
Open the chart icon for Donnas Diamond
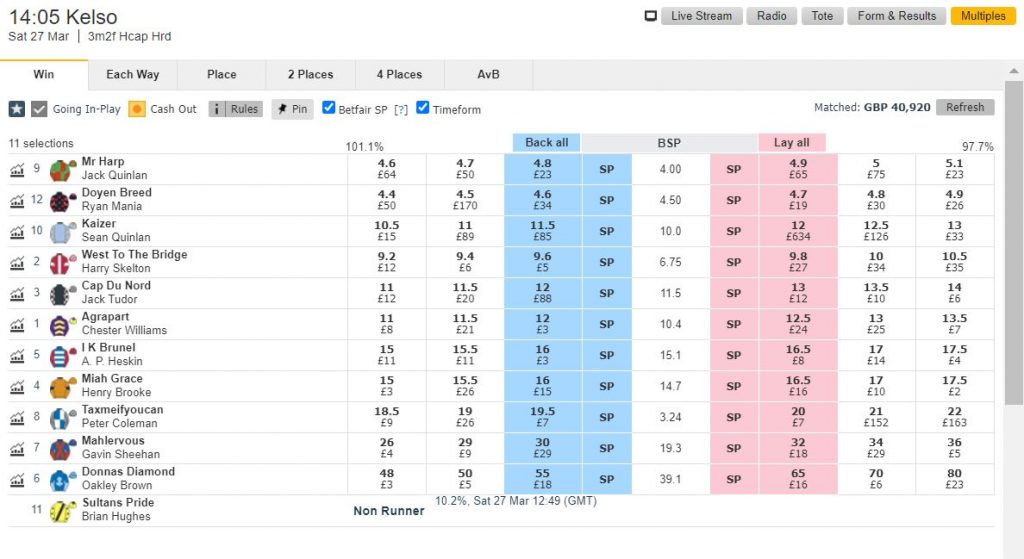coord(17,480)
